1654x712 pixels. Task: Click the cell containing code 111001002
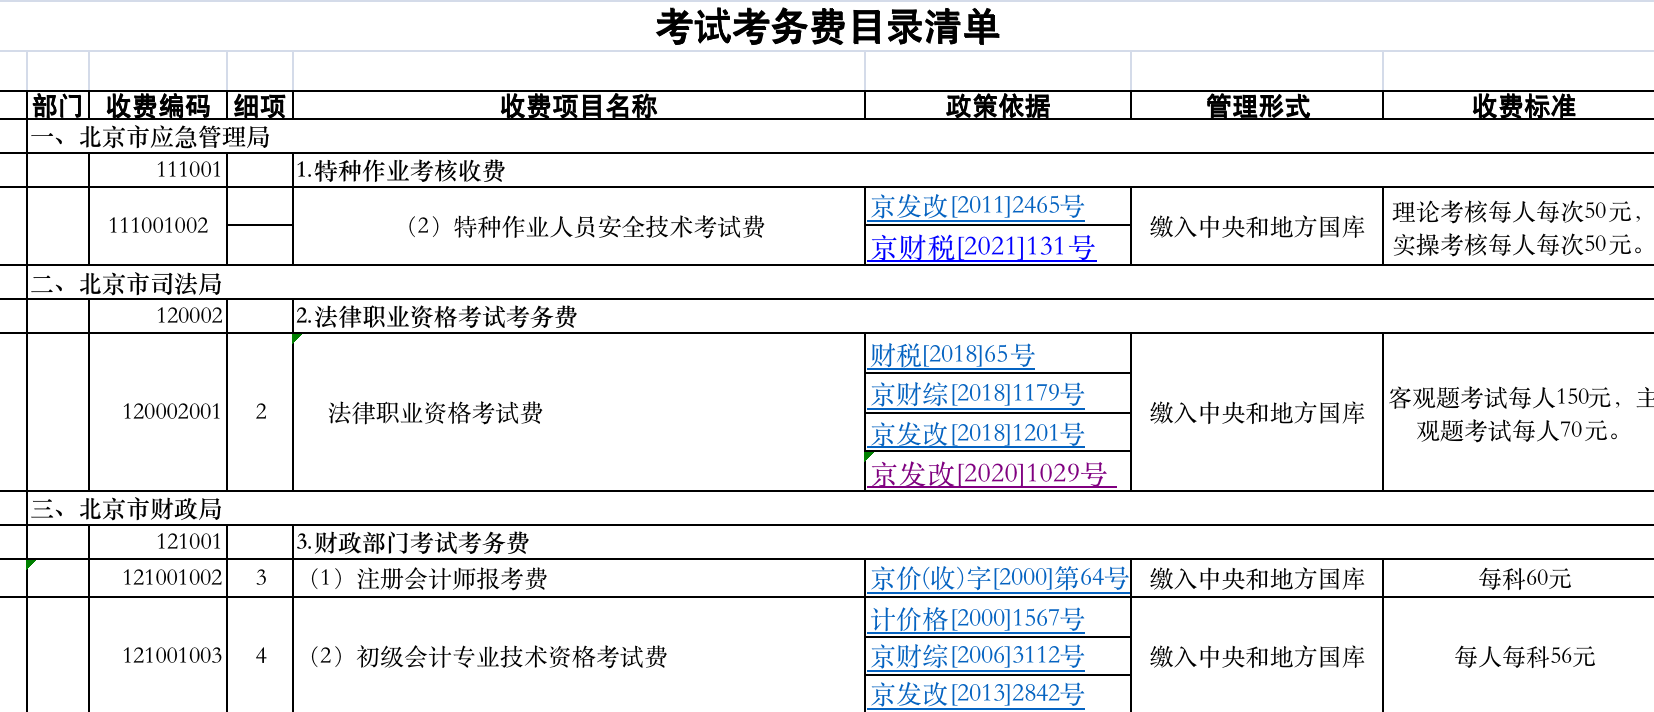(158, 226)
